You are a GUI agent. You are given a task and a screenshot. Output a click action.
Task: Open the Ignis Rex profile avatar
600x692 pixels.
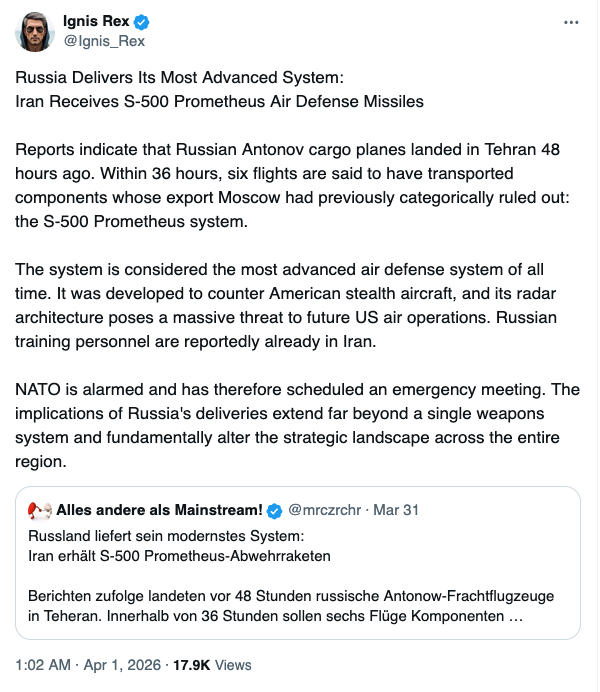click(x=33, y=31)
